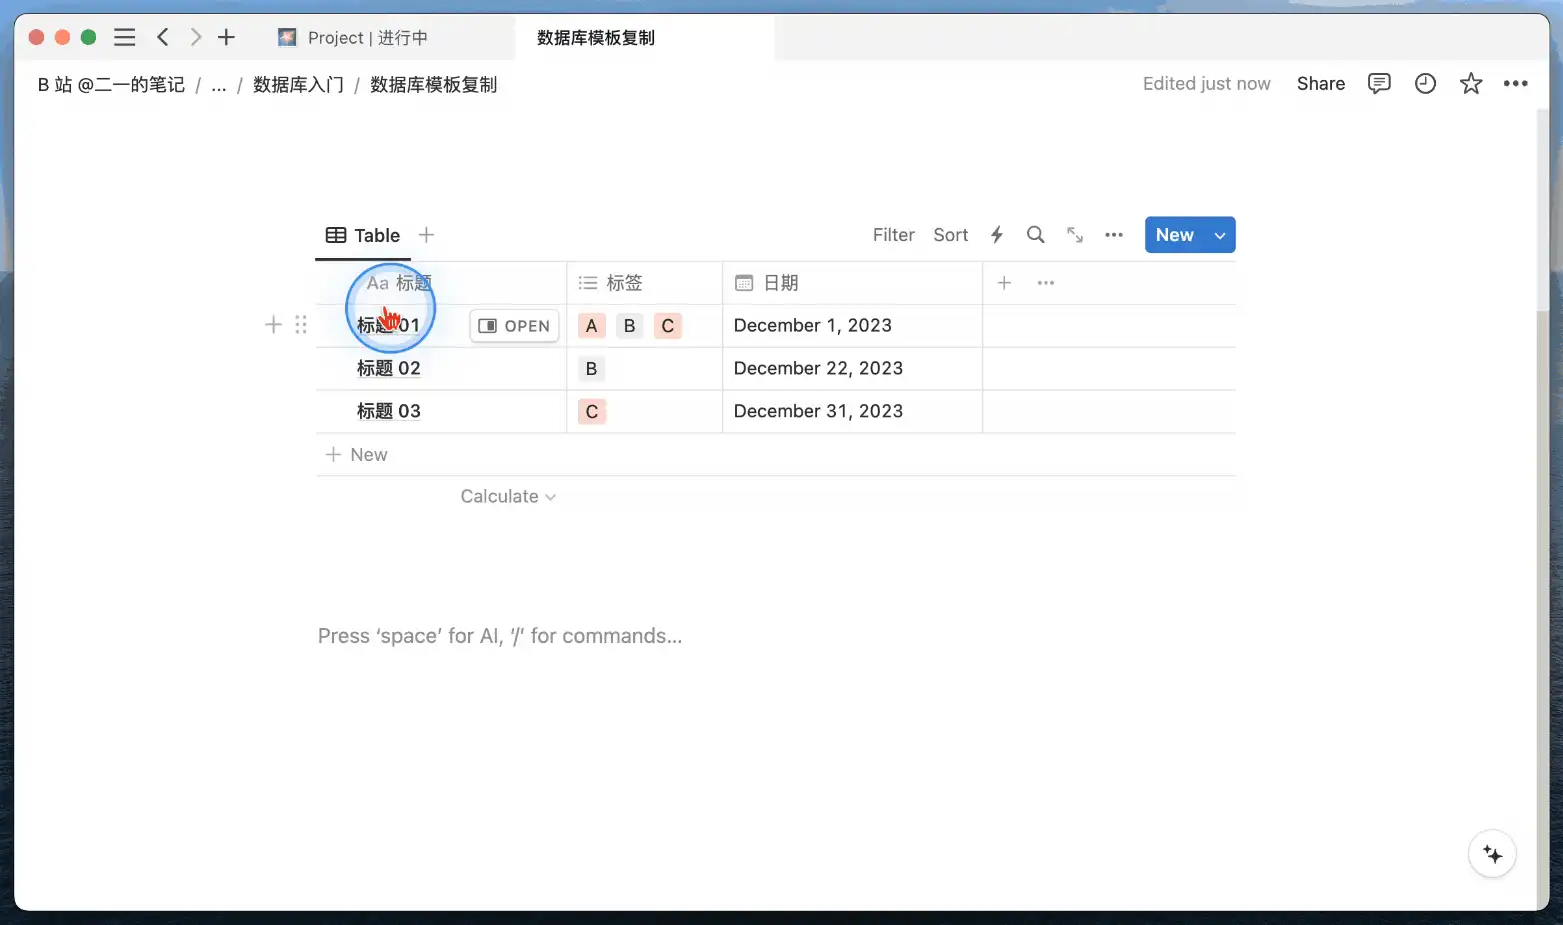Click the Share button
The height and width of the screenshot is (925, 1563).
tap(1320, 84)
